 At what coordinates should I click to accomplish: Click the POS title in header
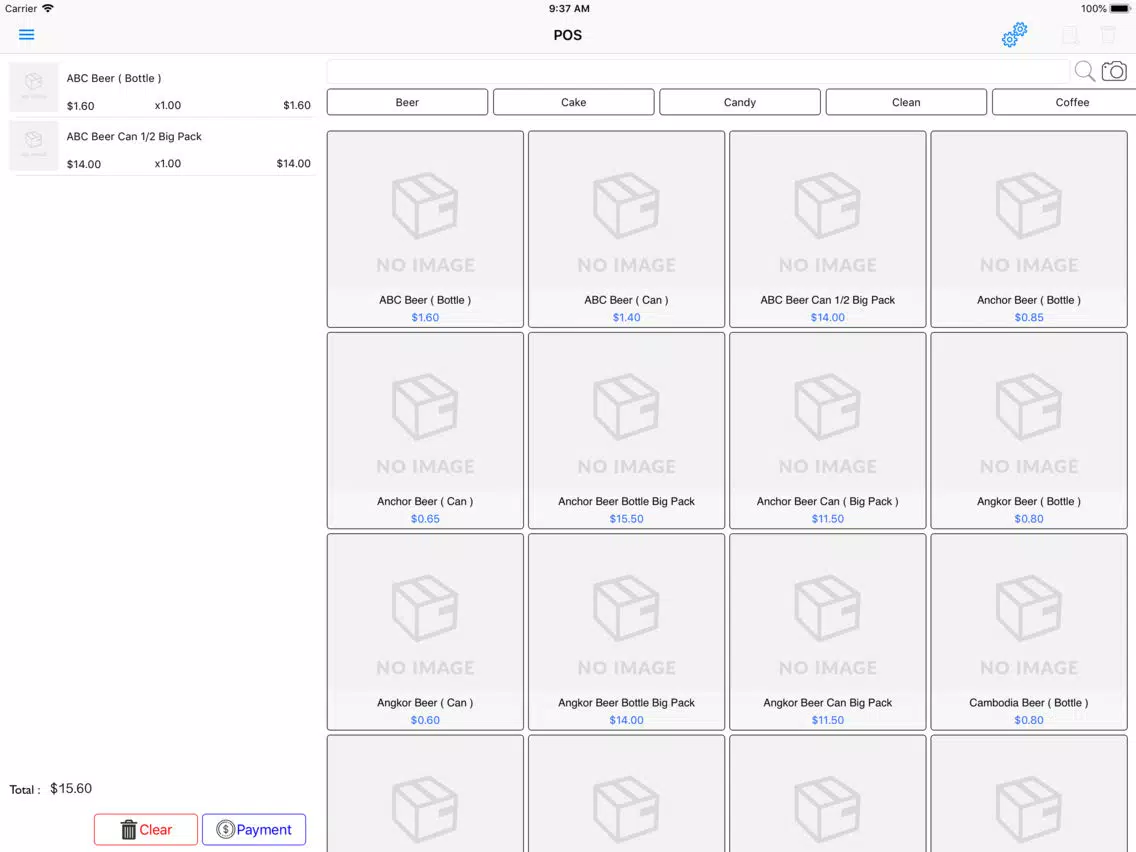click(x=568, y=36)
